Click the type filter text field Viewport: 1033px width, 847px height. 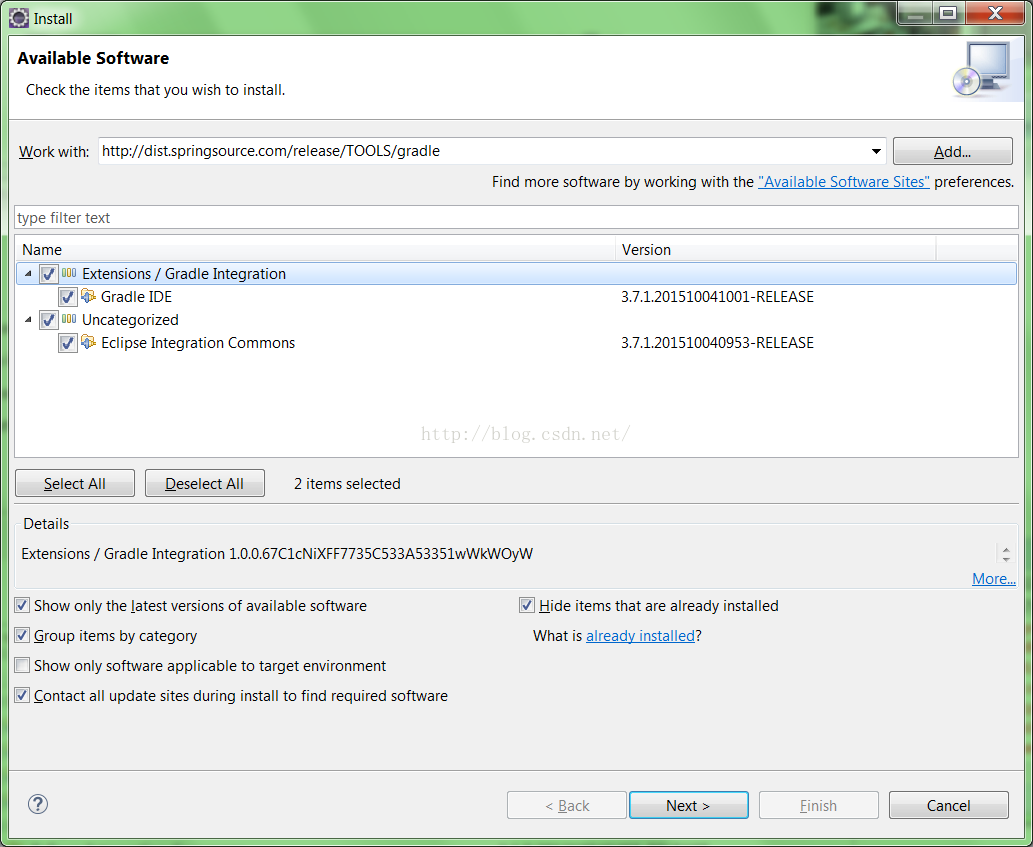(516, 217)
